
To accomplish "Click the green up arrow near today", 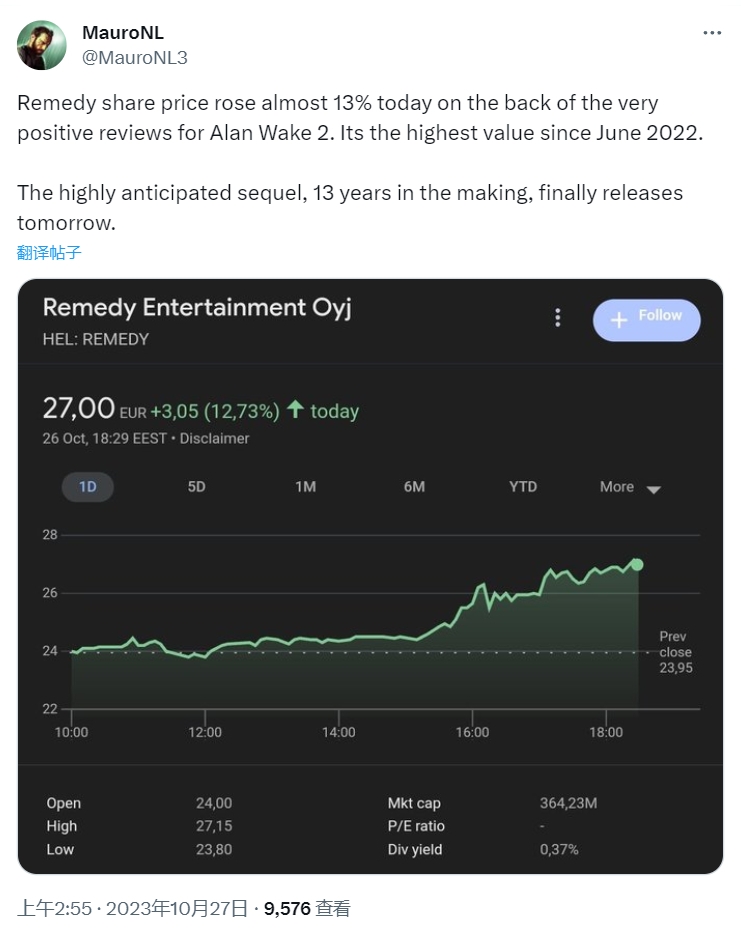I will (295, 410).
